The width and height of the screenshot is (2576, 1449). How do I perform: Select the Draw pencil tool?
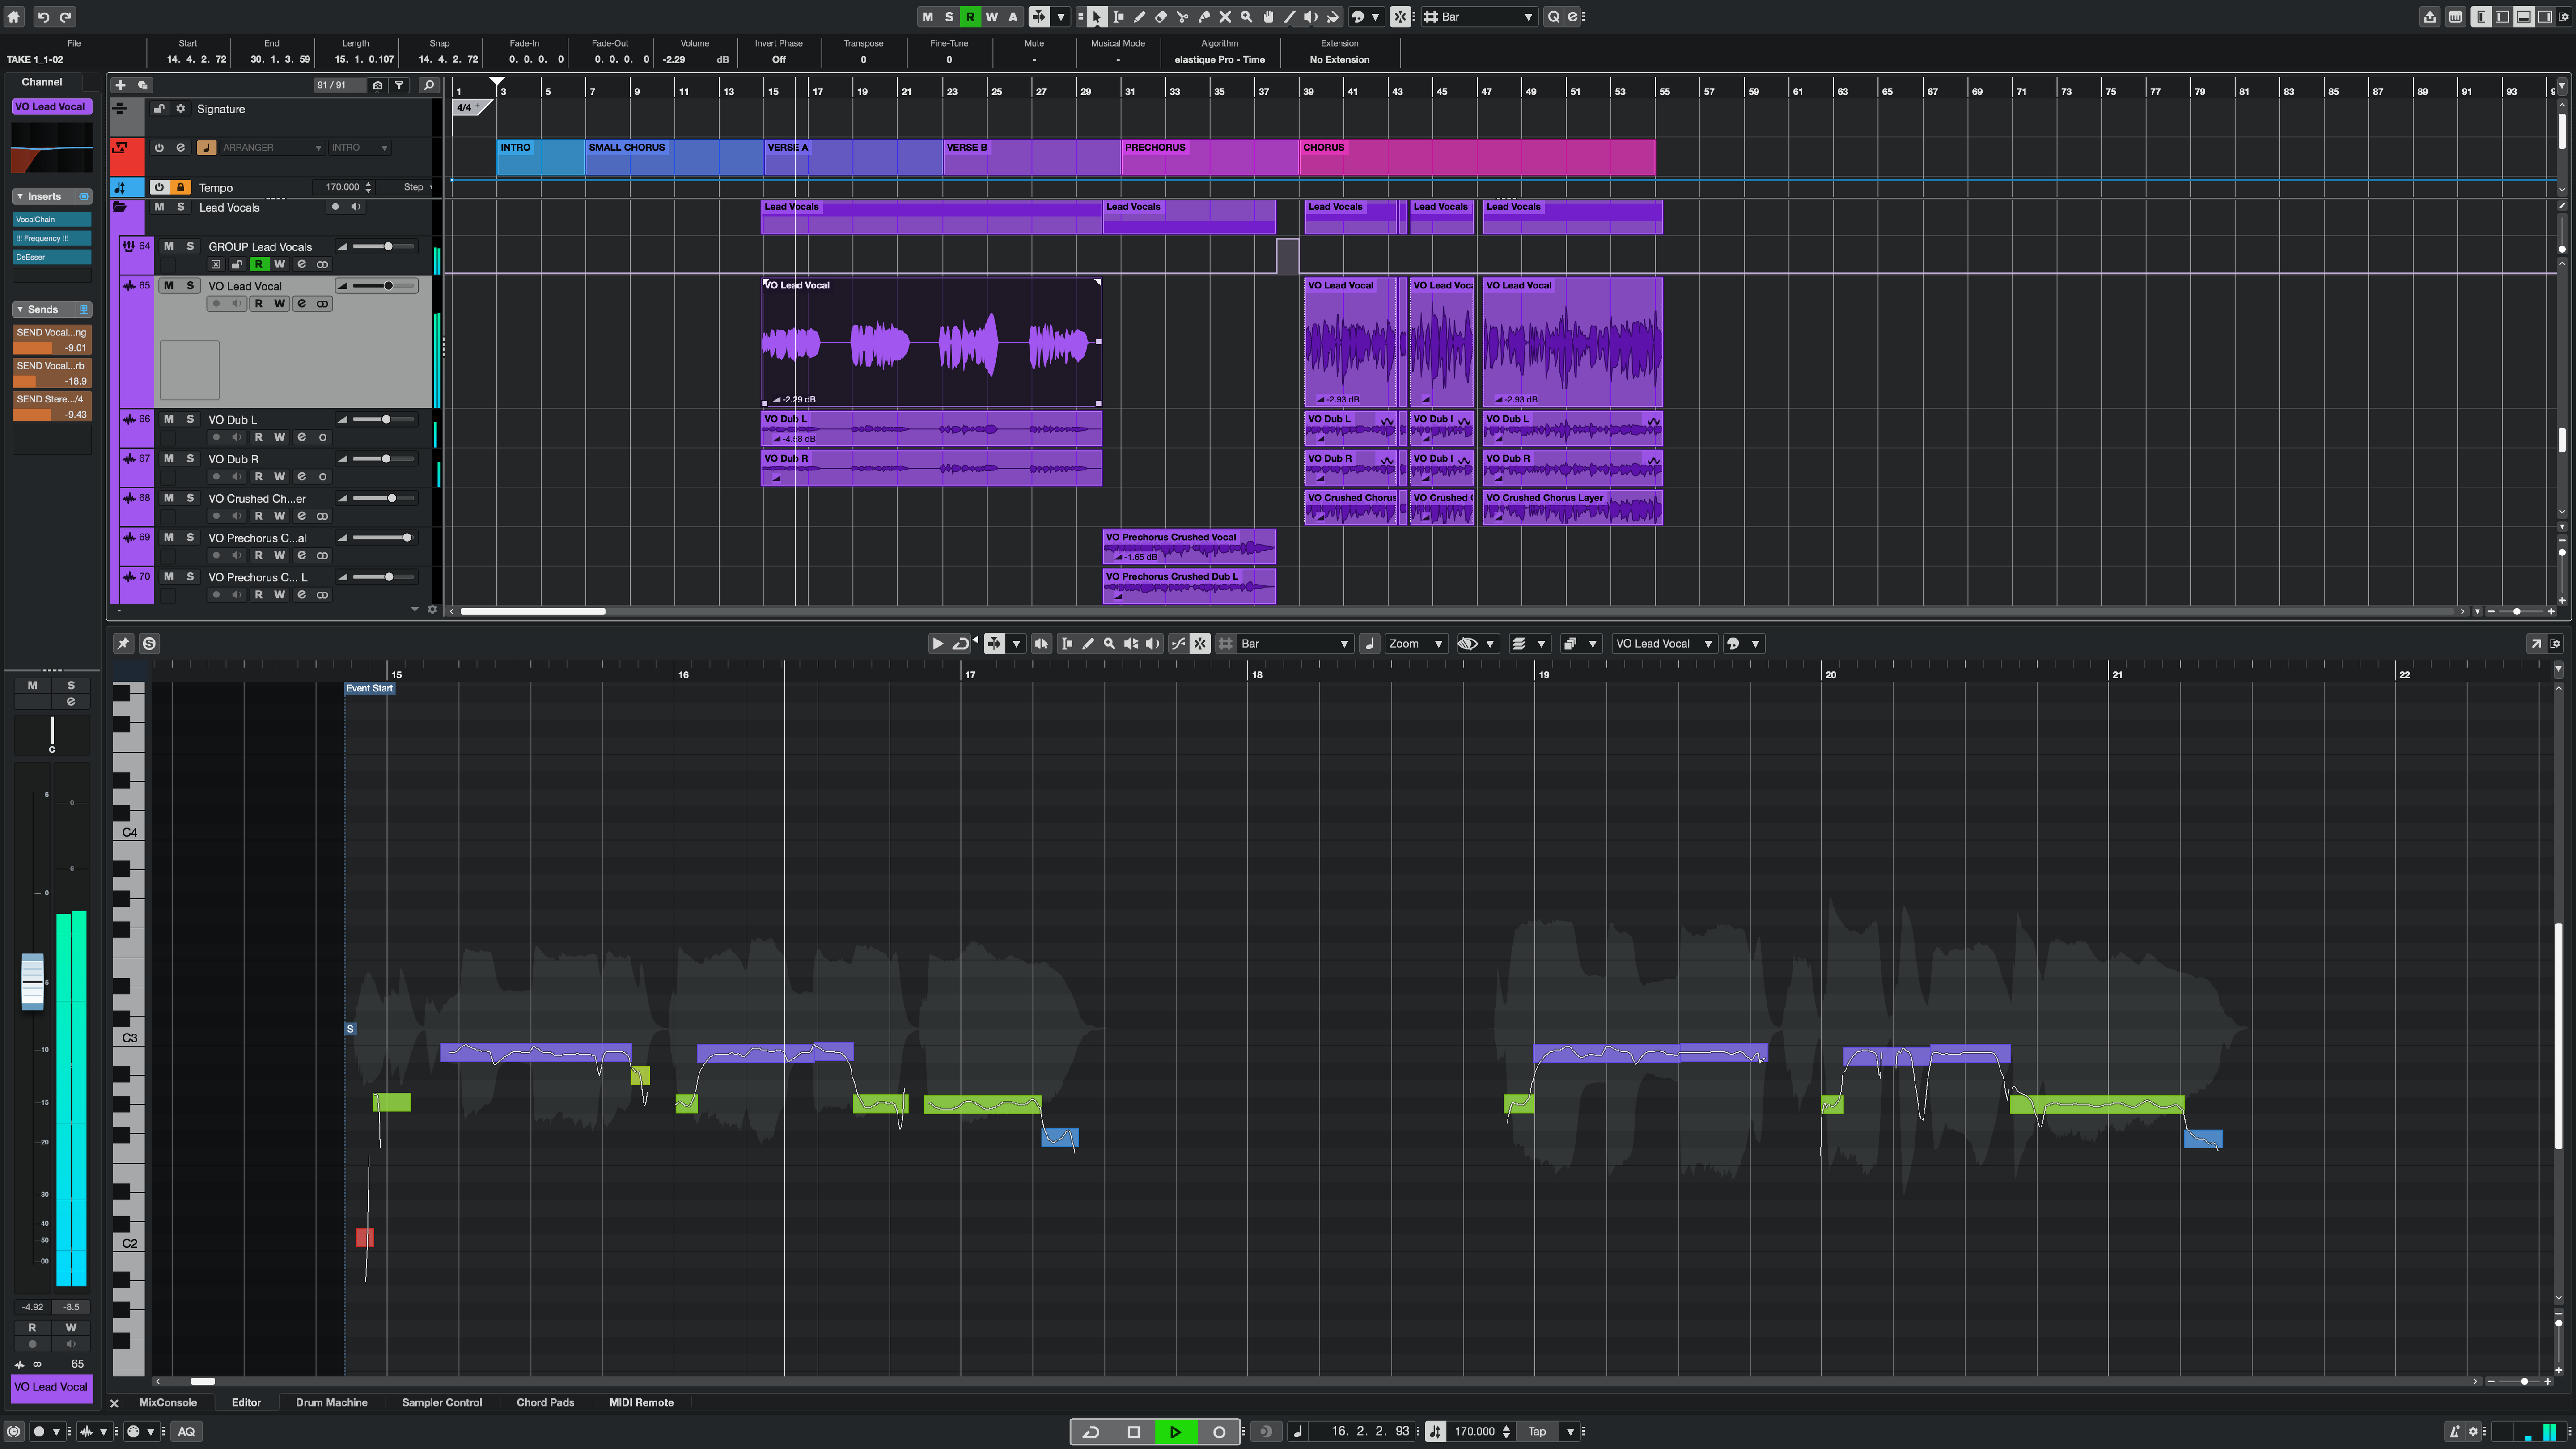pos(1139,17)
